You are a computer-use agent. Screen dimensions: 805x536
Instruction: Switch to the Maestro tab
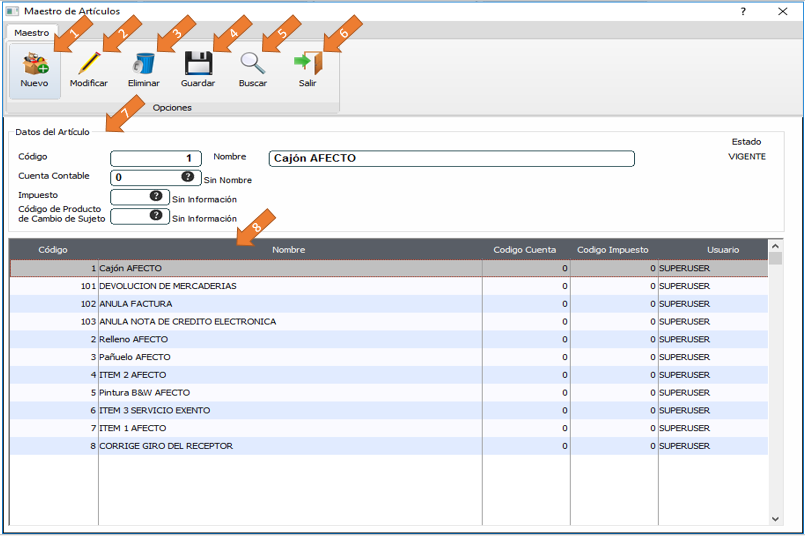32,33
